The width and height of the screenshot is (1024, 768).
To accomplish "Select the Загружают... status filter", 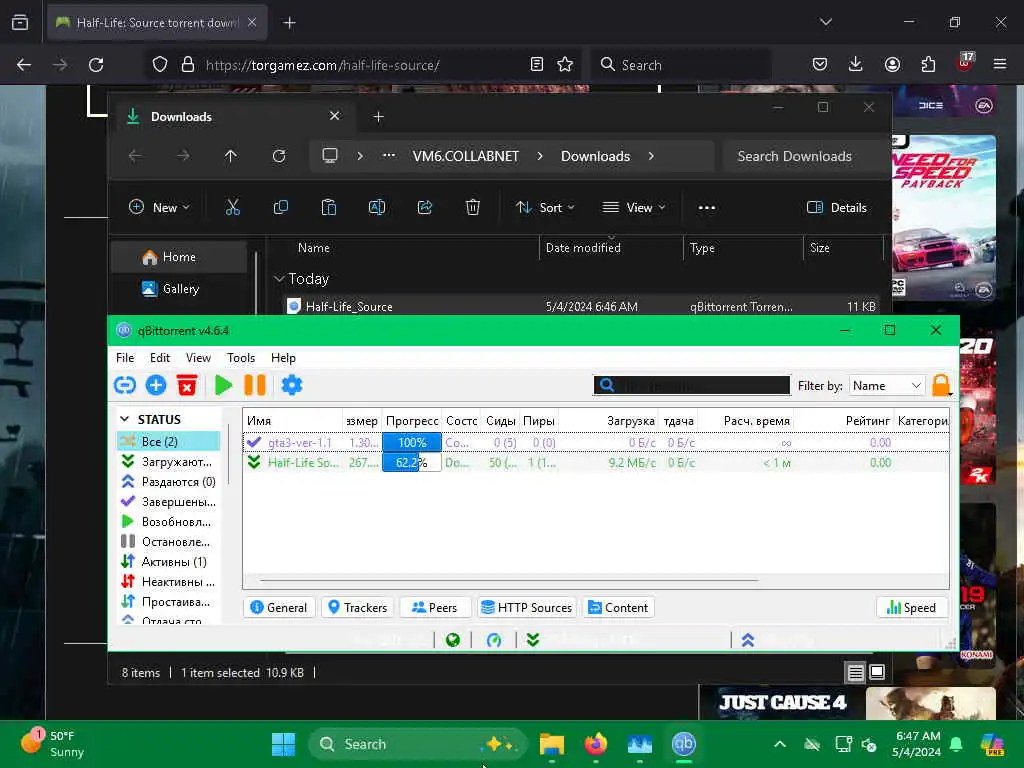I will click(x=168, y=462).
